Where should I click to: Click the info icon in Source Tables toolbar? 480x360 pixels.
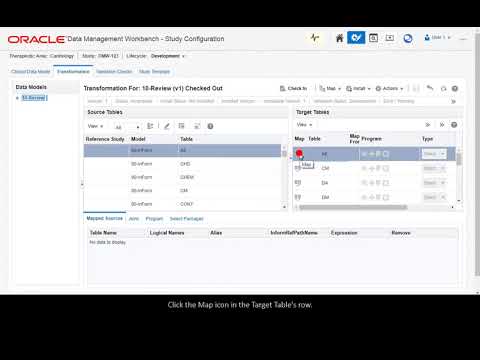[x=210, y=126]
